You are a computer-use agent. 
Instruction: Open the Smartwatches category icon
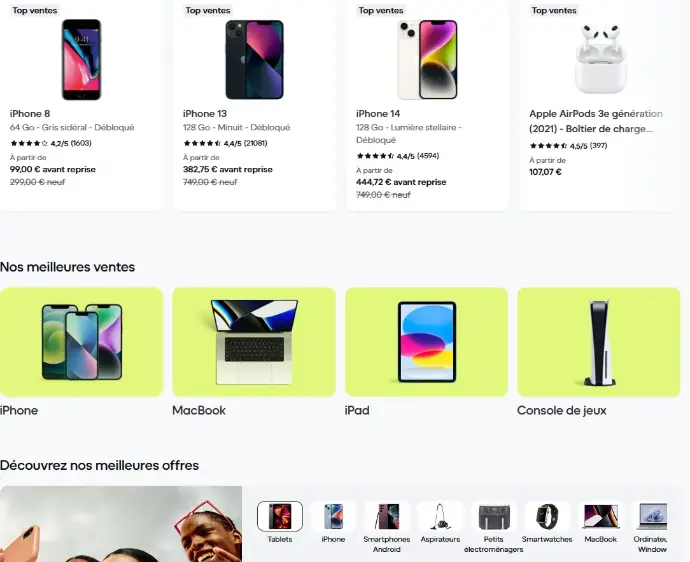click(x=547, y=516)
